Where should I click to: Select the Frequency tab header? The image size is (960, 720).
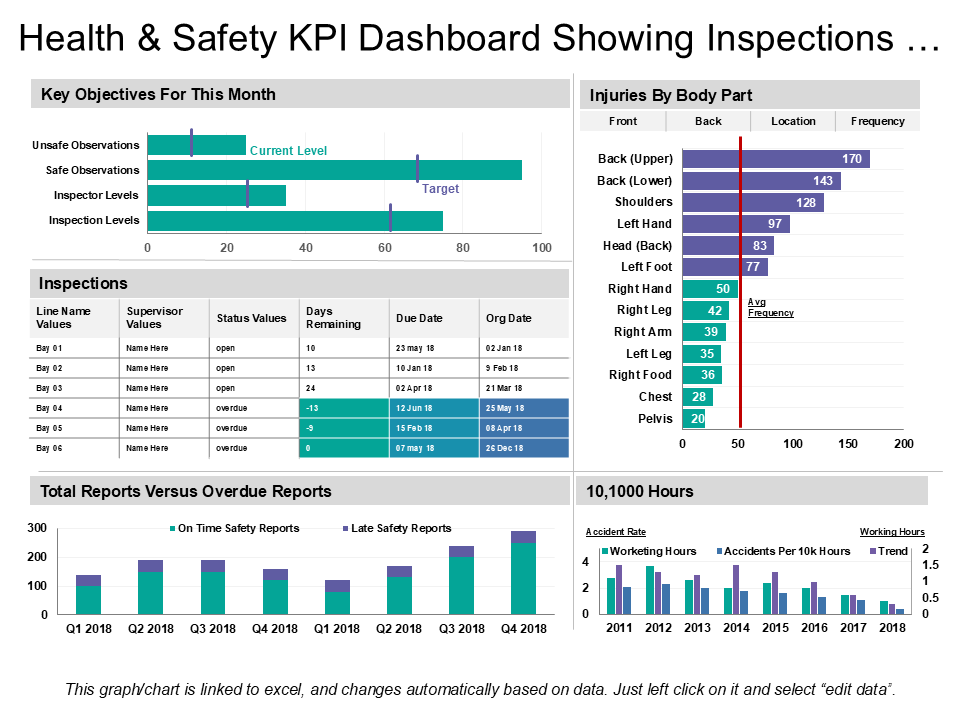tap(877, 121)
